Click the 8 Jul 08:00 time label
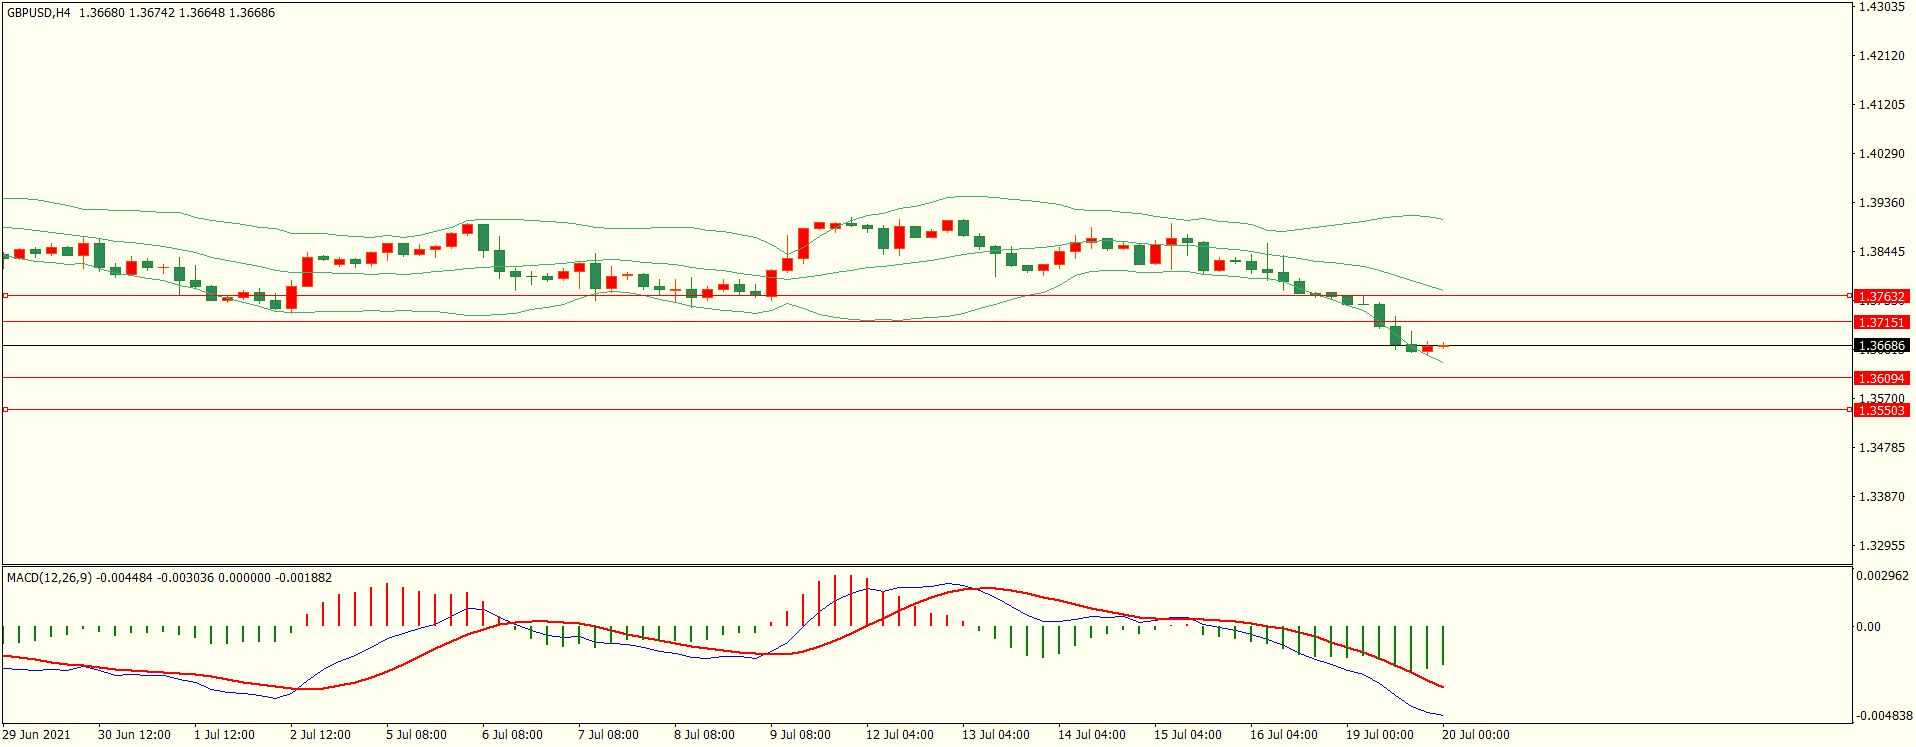Screen dimensions: 1916x747 click(x=704, y=735)
